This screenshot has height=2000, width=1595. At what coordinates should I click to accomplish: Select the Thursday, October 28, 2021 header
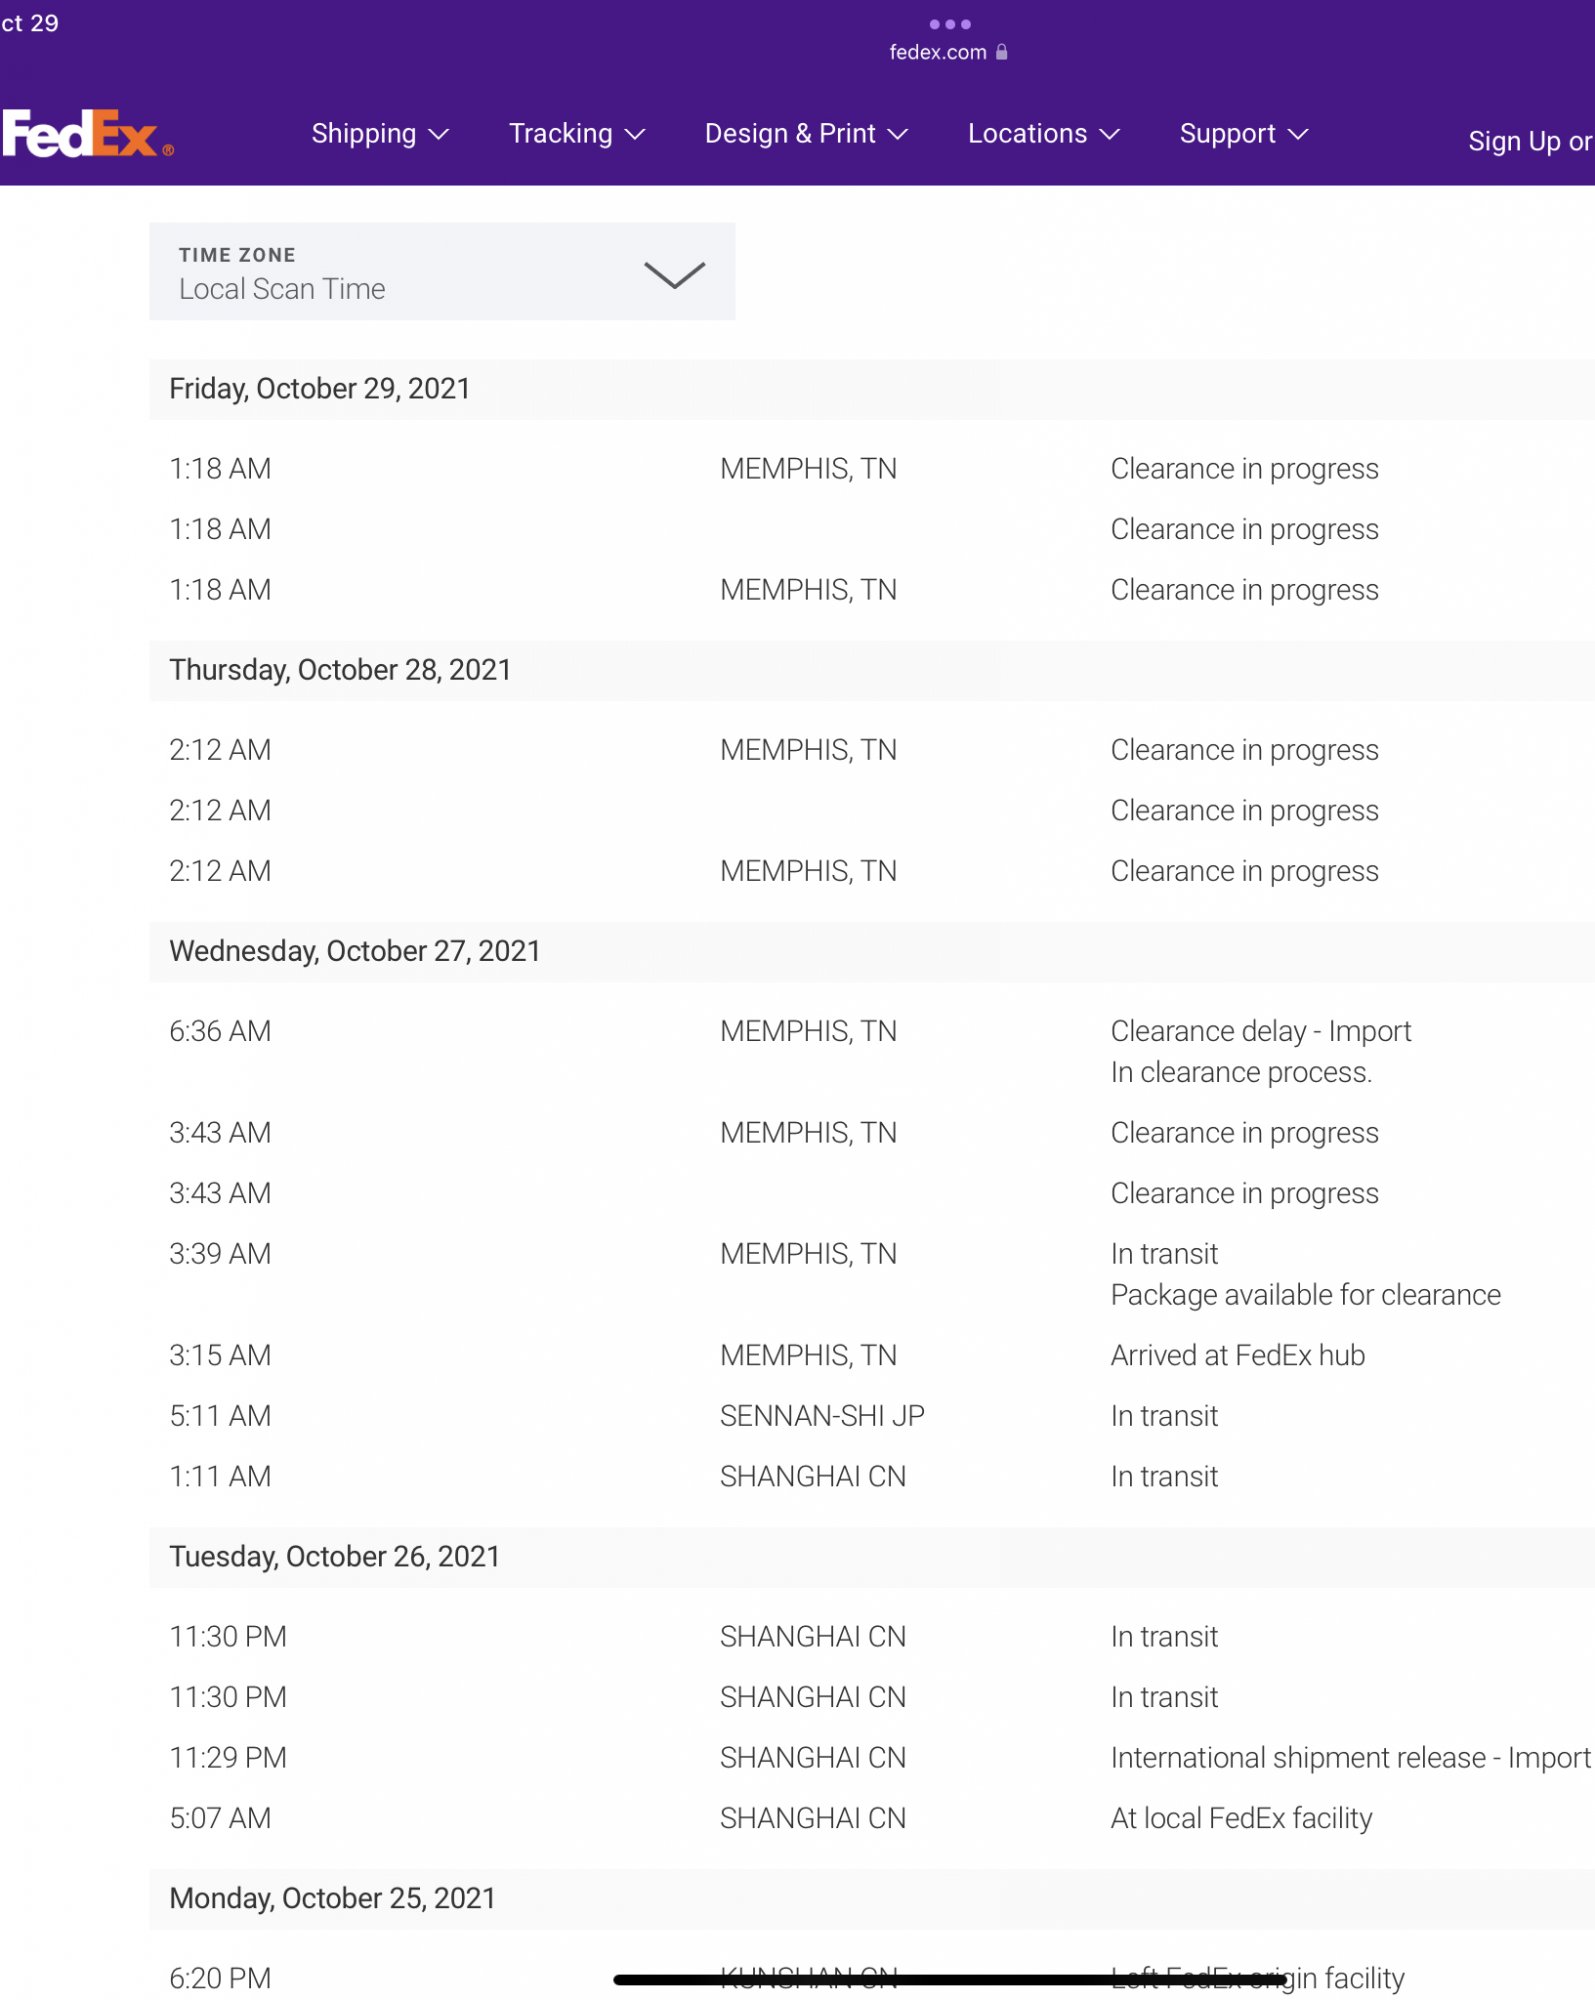tap(340, 670)
